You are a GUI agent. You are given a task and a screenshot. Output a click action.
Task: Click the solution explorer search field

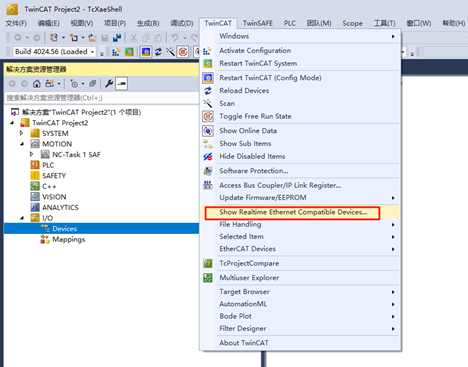[102, 98]
